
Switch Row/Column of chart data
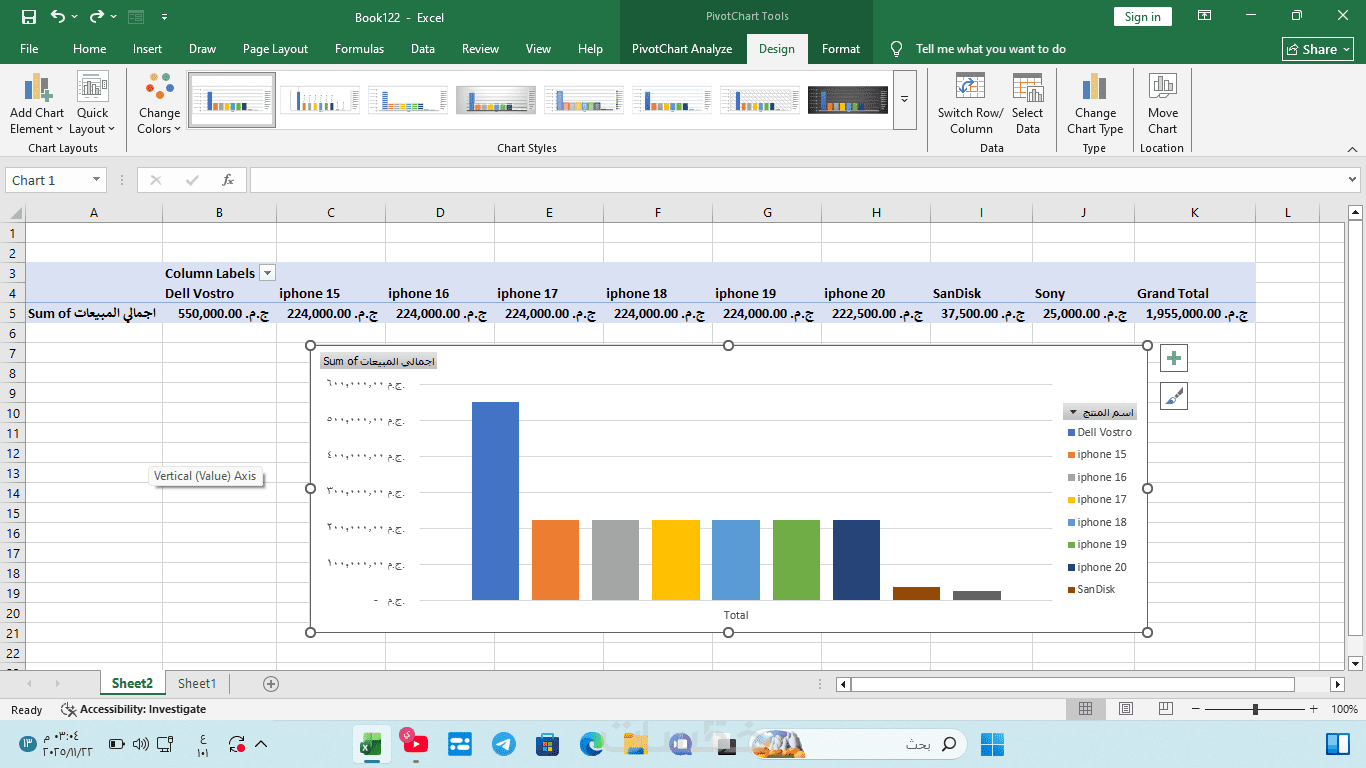(x=970, y=102)
